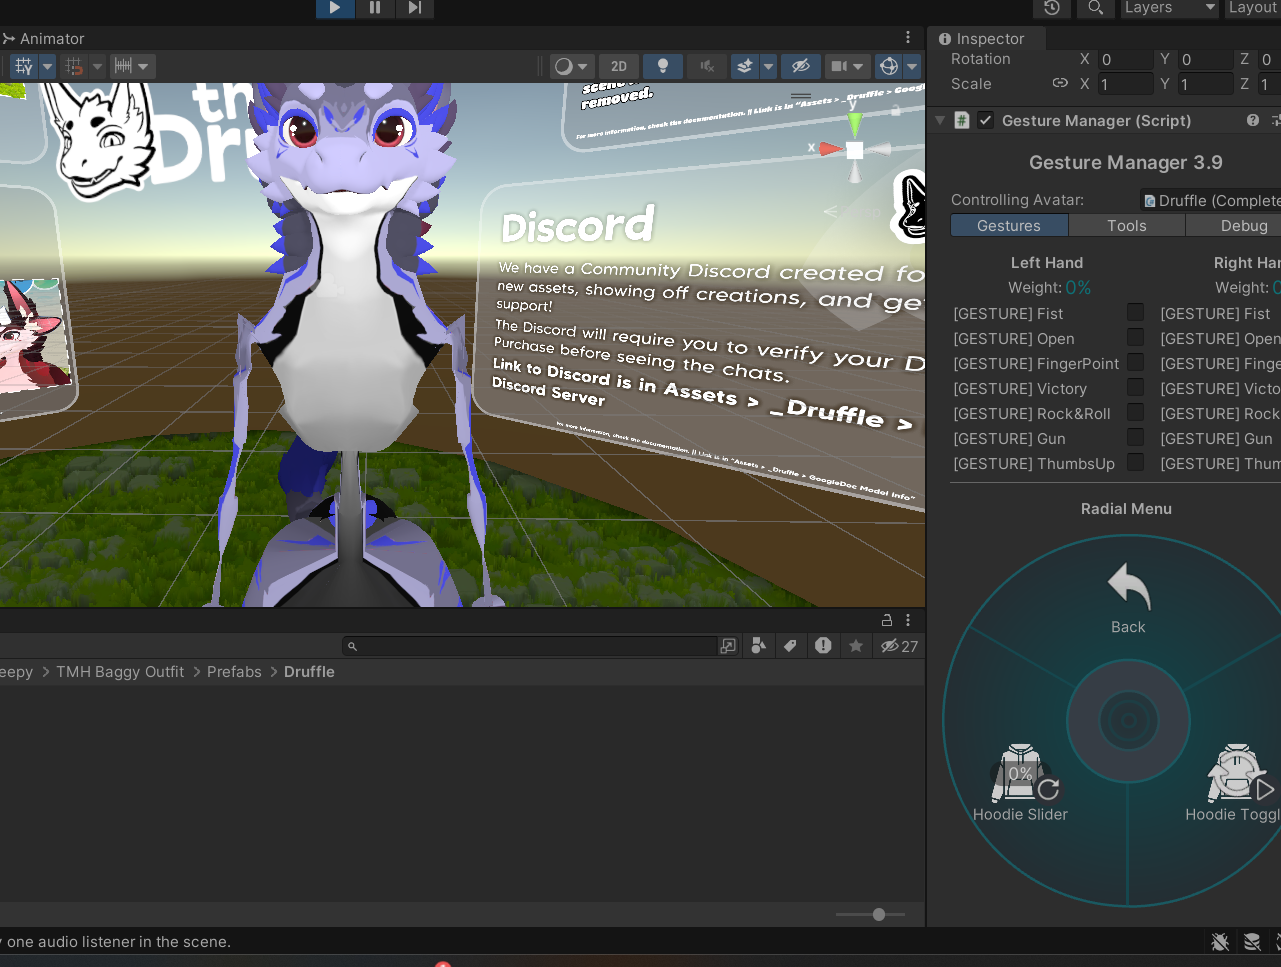Viewport: 1281px width, 967px height.
Task: Select the Druffle breadcrumb
Action: pos(309,672)
